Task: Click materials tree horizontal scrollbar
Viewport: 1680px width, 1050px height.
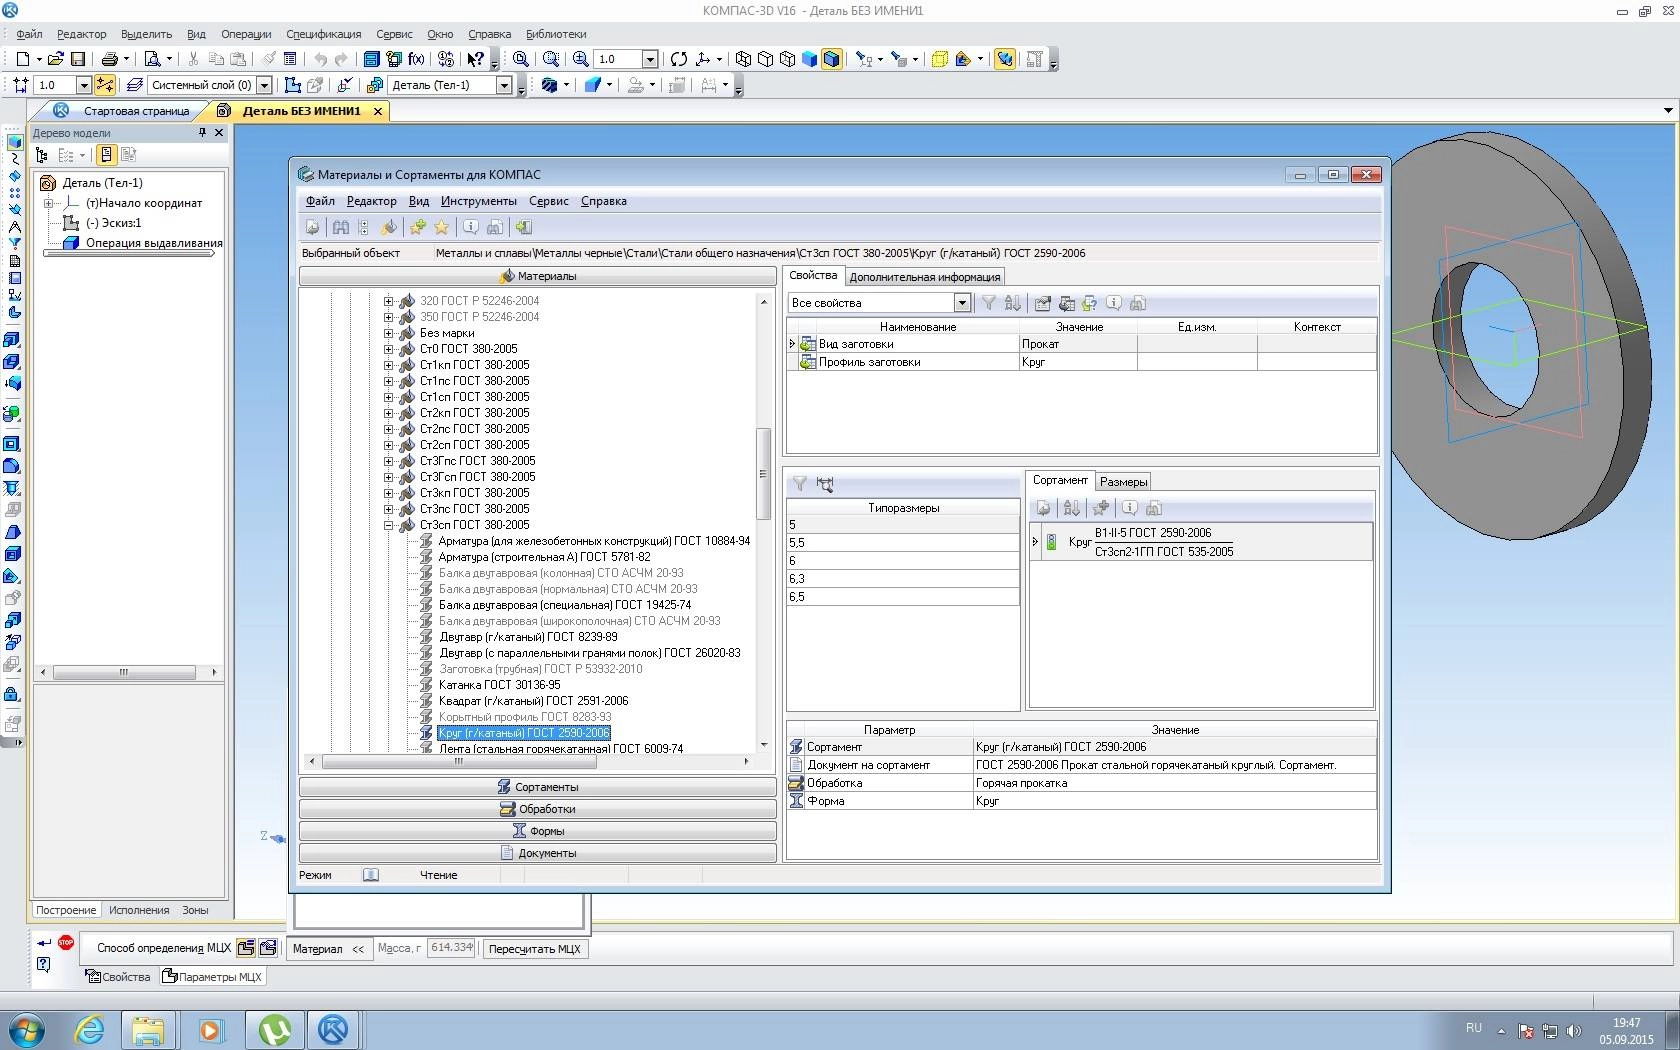Action: (459, 762)
